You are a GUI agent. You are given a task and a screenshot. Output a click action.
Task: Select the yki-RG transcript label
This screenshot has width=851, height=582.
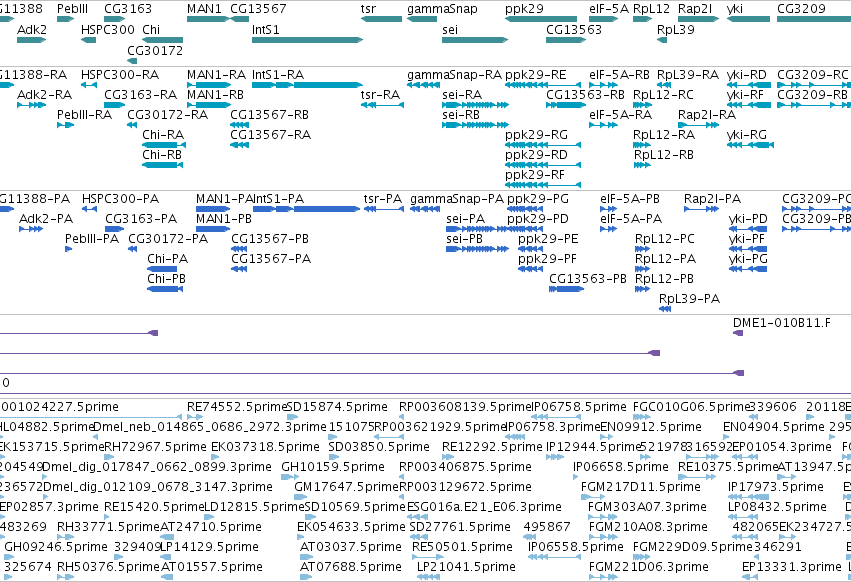tap(747, 135)
